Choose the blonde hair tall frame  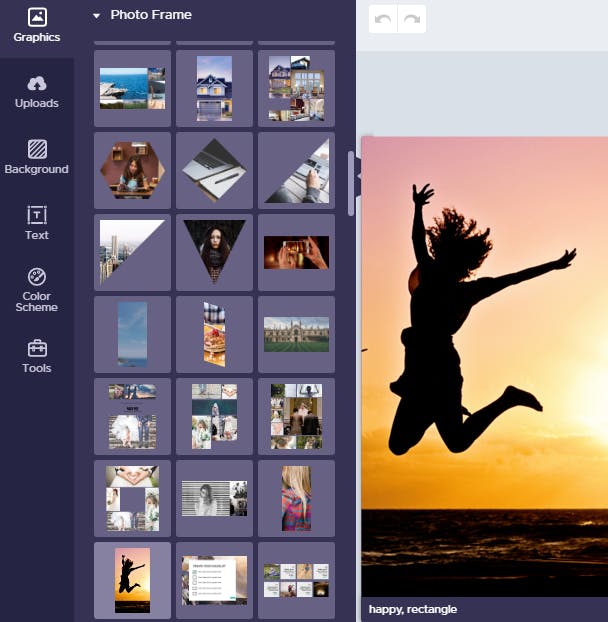click(296, 499)
